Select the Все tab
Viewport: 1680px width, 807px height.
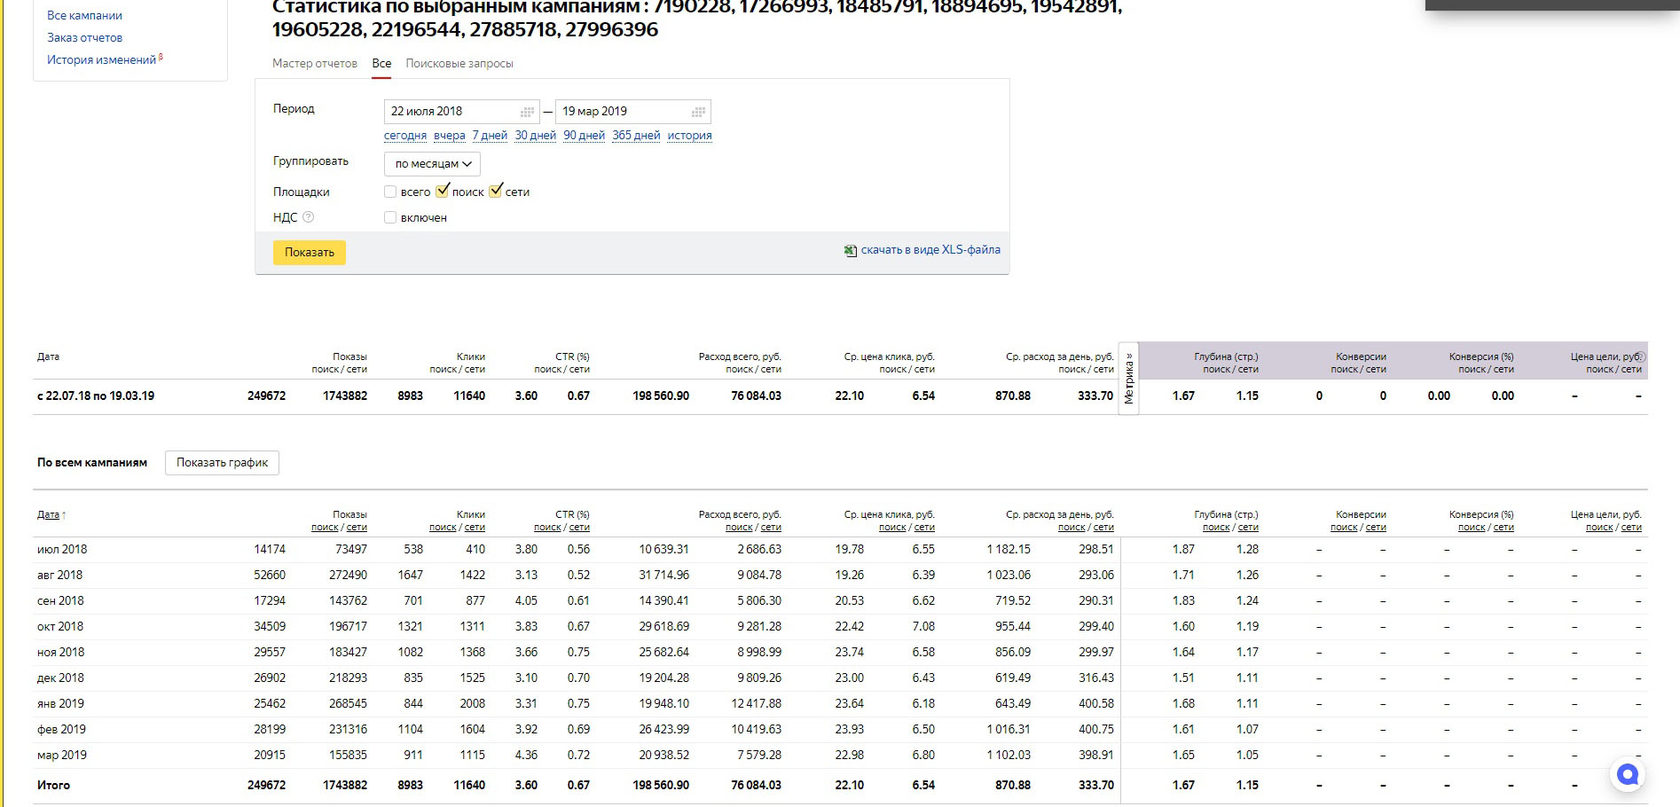[x=382, y=63]
